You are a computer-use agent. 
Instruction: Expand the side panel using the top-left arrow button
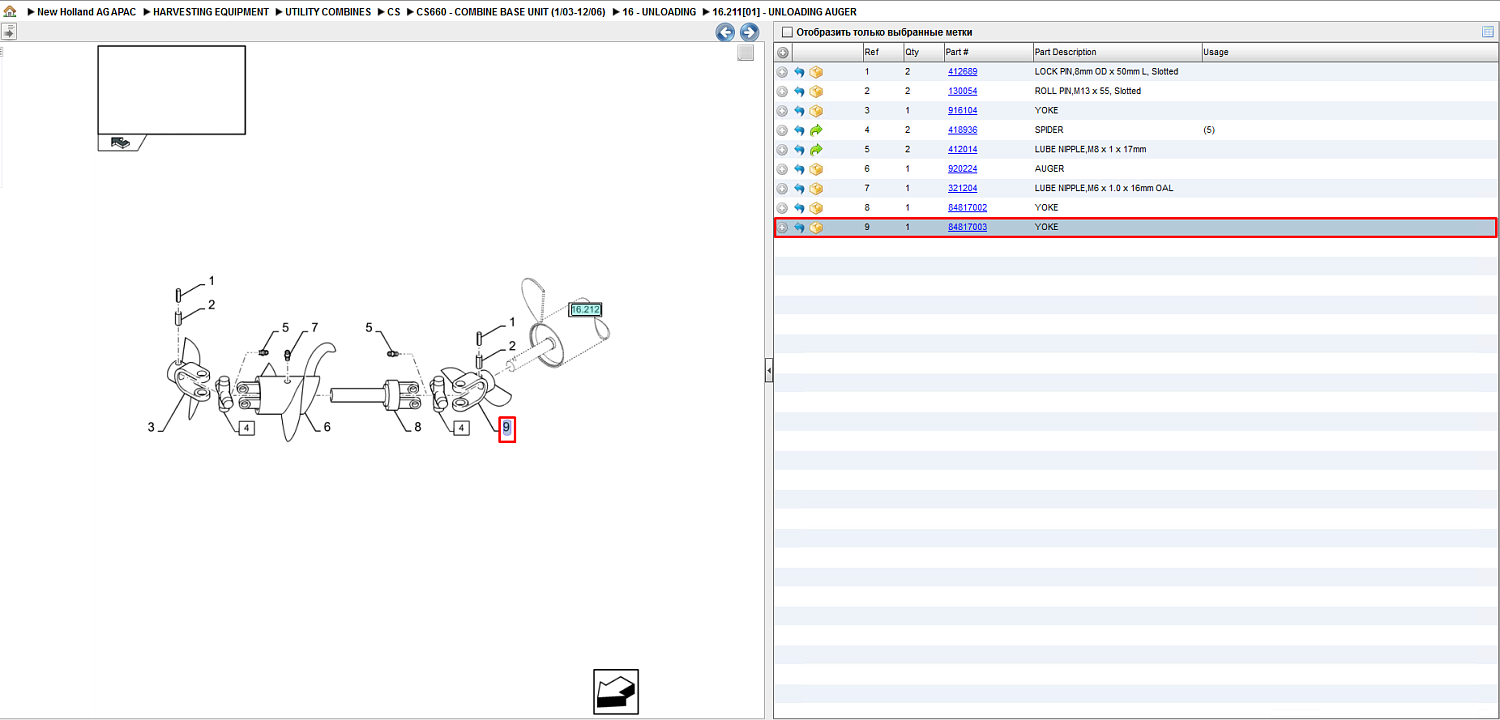pyautogui.click(x=9, y=32)
